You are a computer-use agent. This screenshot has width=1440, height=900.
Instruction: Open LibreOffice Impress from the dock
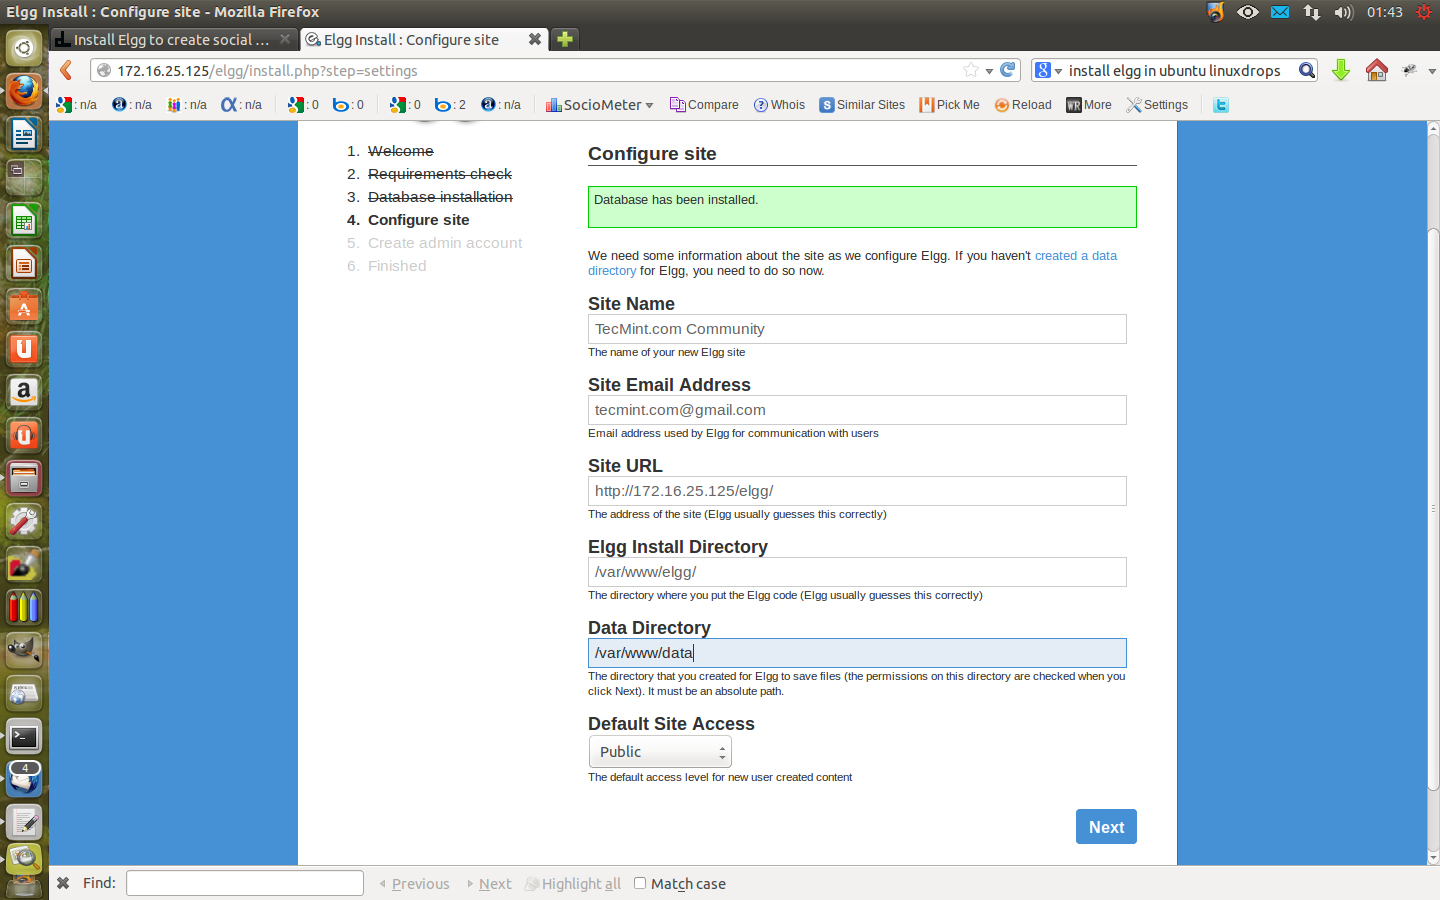(24, 263)
